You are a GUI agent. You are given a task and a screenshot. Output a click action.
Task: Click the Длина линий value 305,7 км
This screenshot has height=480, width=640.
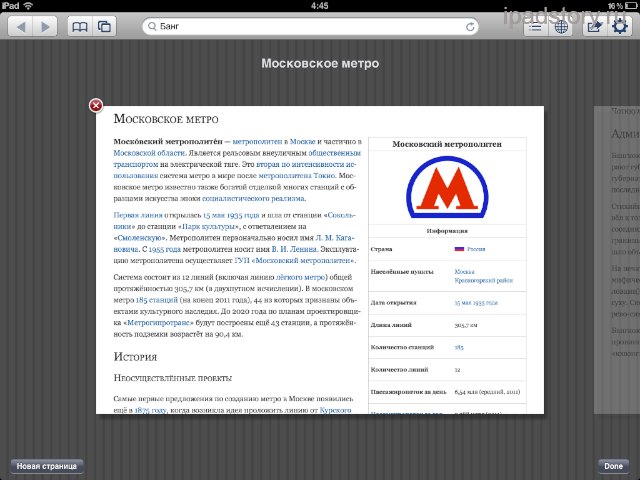[466, 325]
